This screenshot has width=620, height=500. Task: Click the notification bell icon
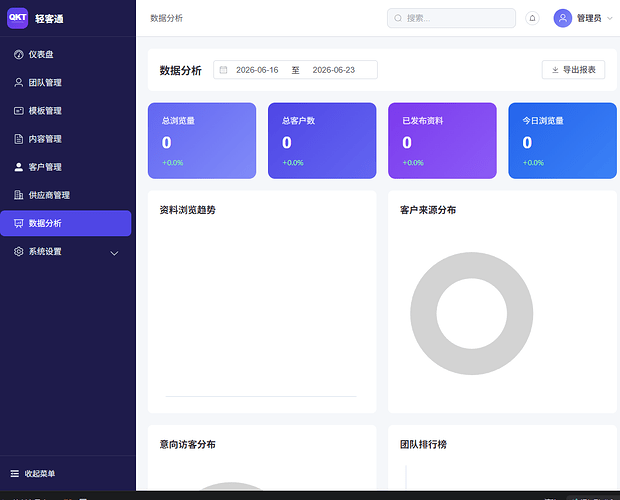click(x=532, y=18)
